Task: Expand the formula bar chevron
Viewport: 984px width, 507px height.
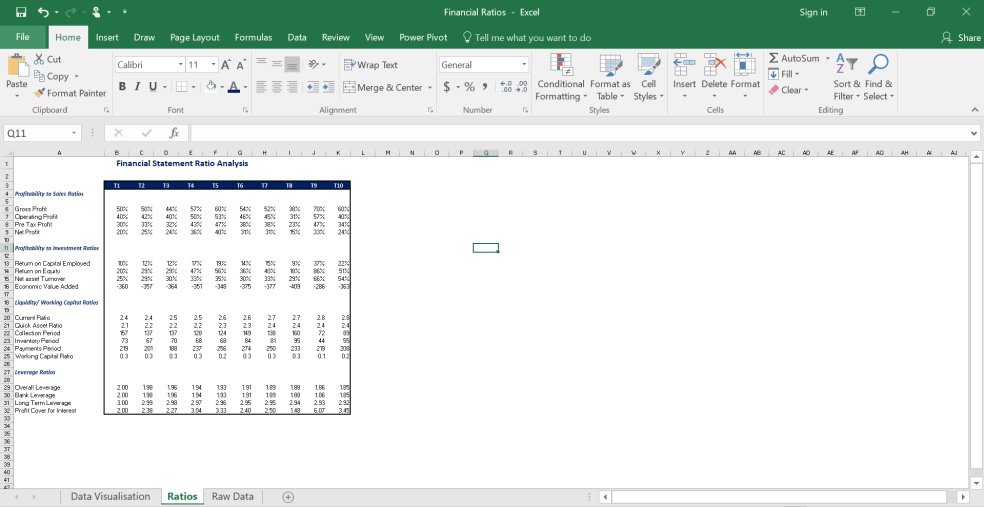Action: [x=973, y=133]
